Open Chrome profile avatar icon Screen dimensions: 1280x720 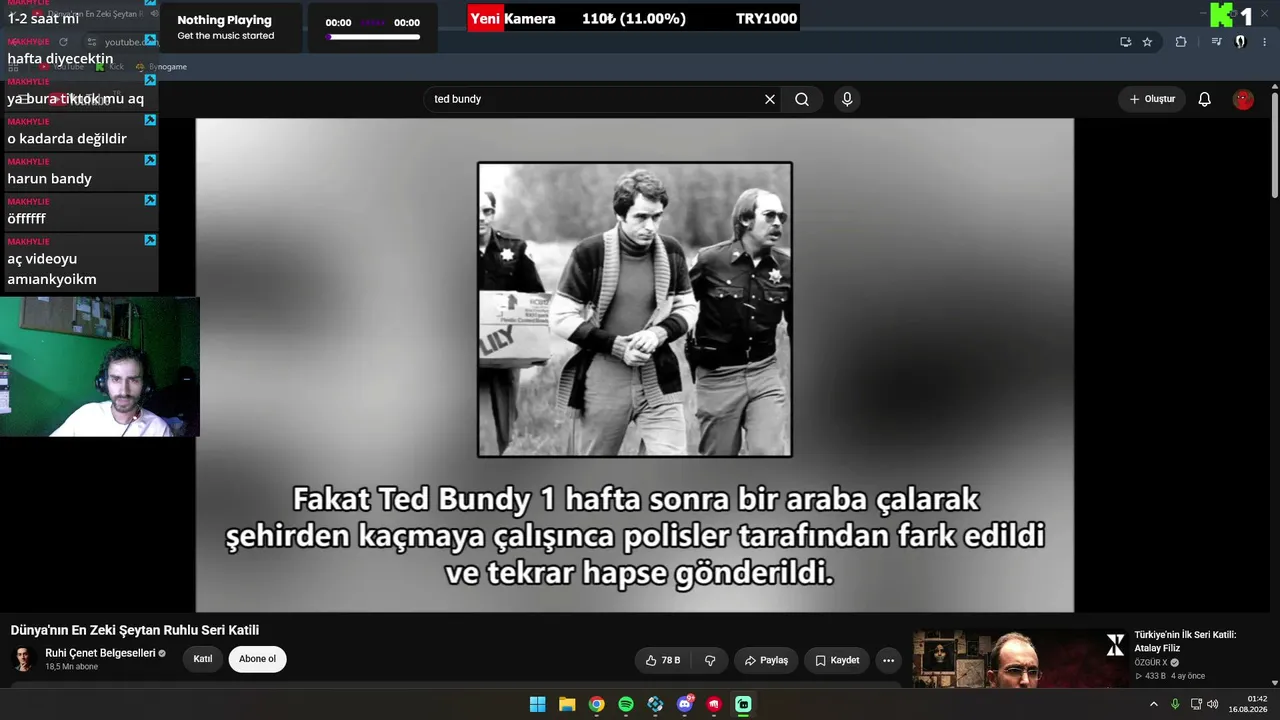(1240, 42)
